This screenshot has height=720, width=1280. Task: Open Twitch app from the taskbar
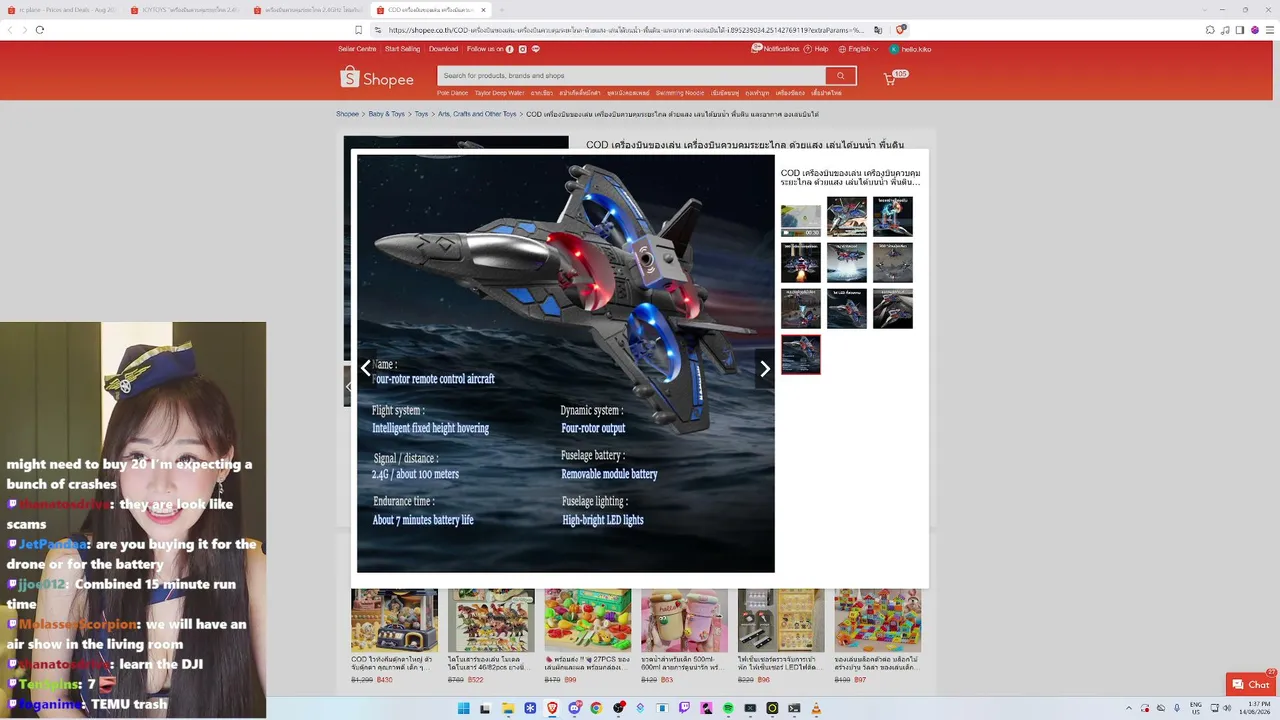(x=684, y=709)
